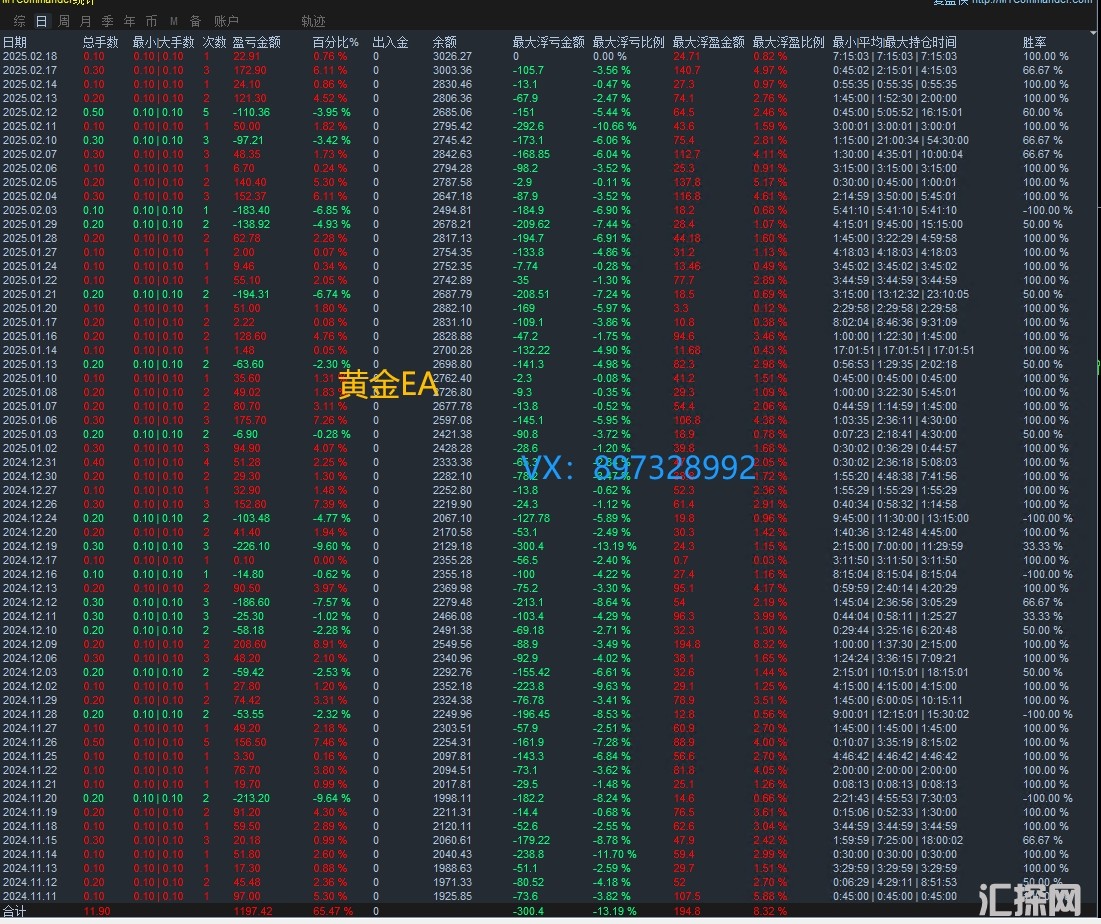Select the 备 notes tab
The width and height of the screenshot is (1101, 924).
(195, 21)
